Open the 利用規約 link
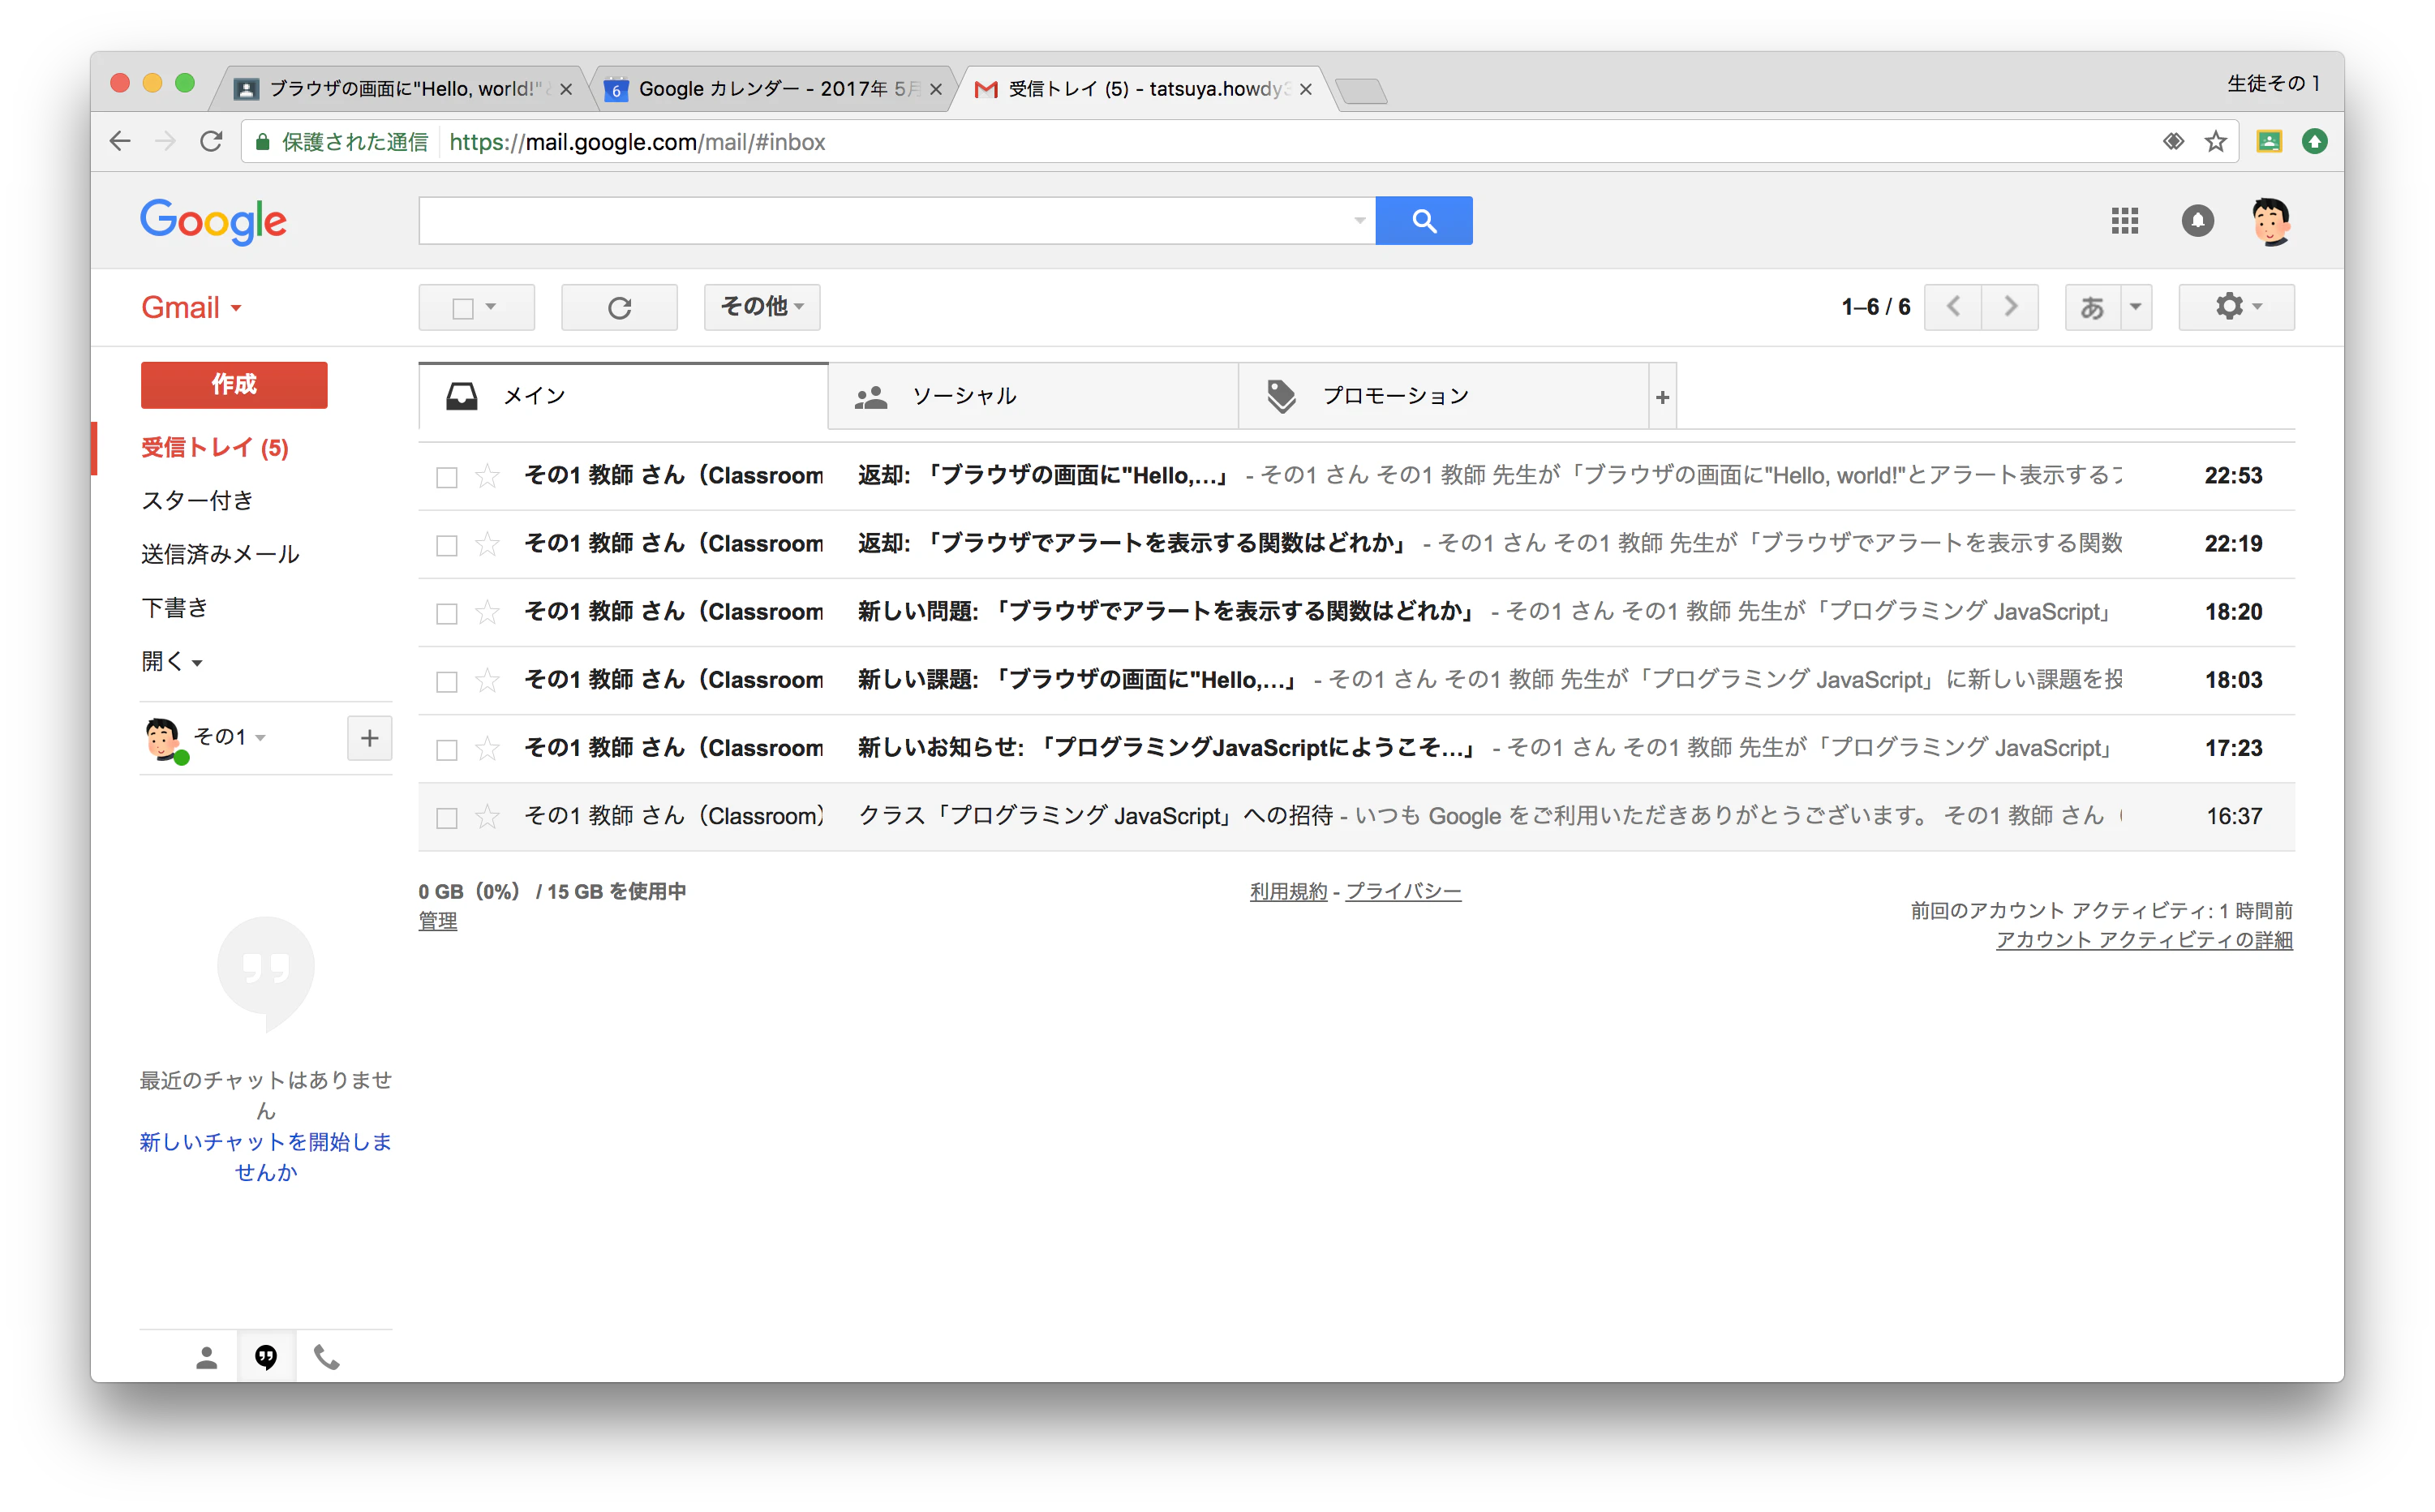Viewport: 2435px width, 1512px height. 1288,892
